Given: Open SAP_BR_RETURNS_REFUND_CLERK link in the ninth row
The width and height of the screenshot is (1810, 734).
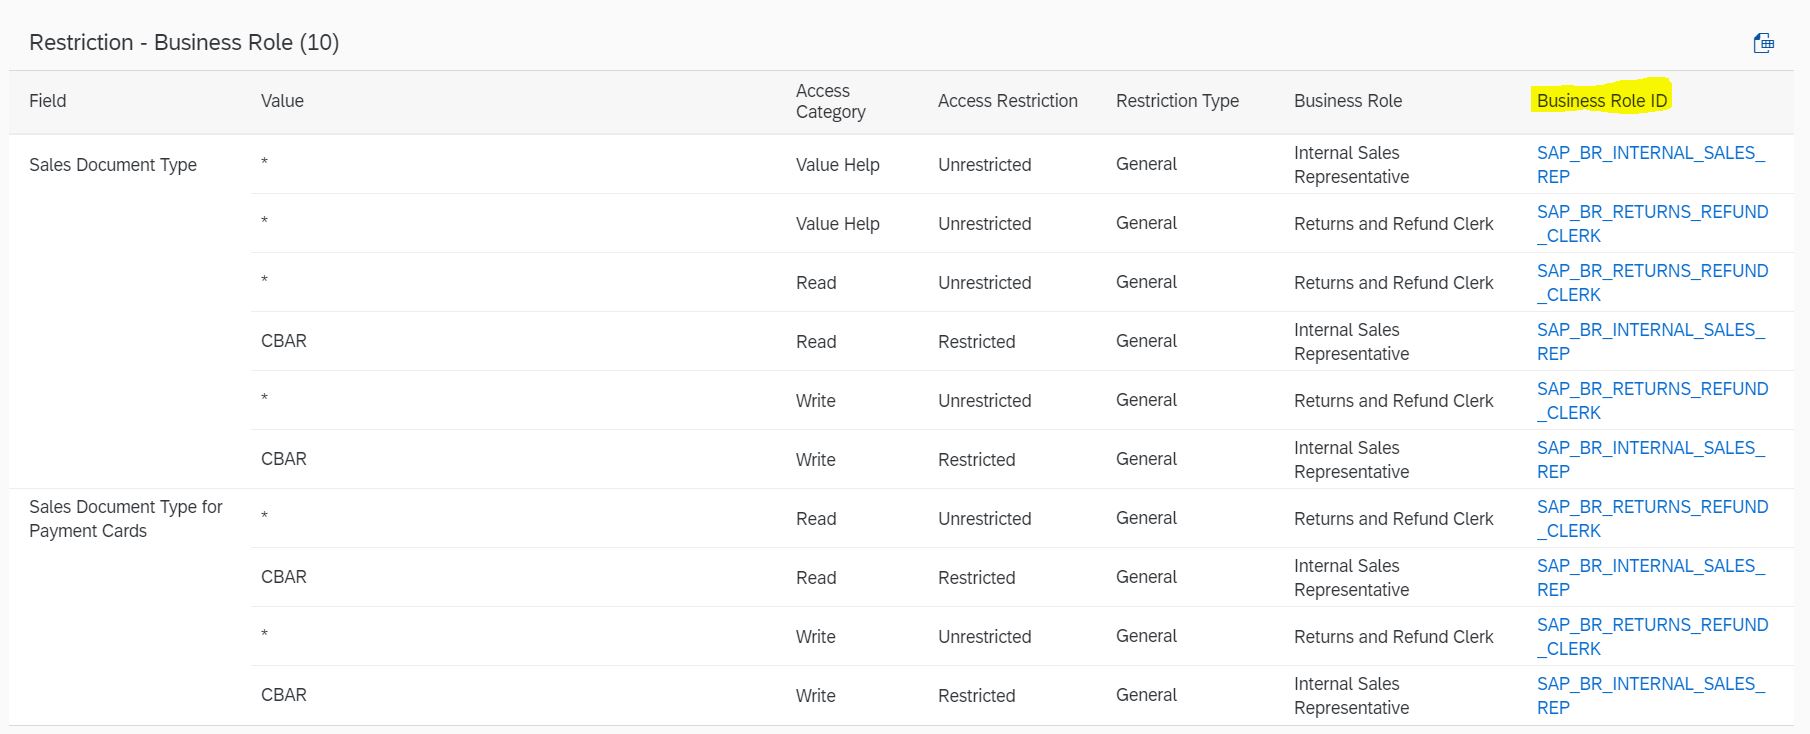Looking at the screenshot, I should click(x=1652, y=637).
